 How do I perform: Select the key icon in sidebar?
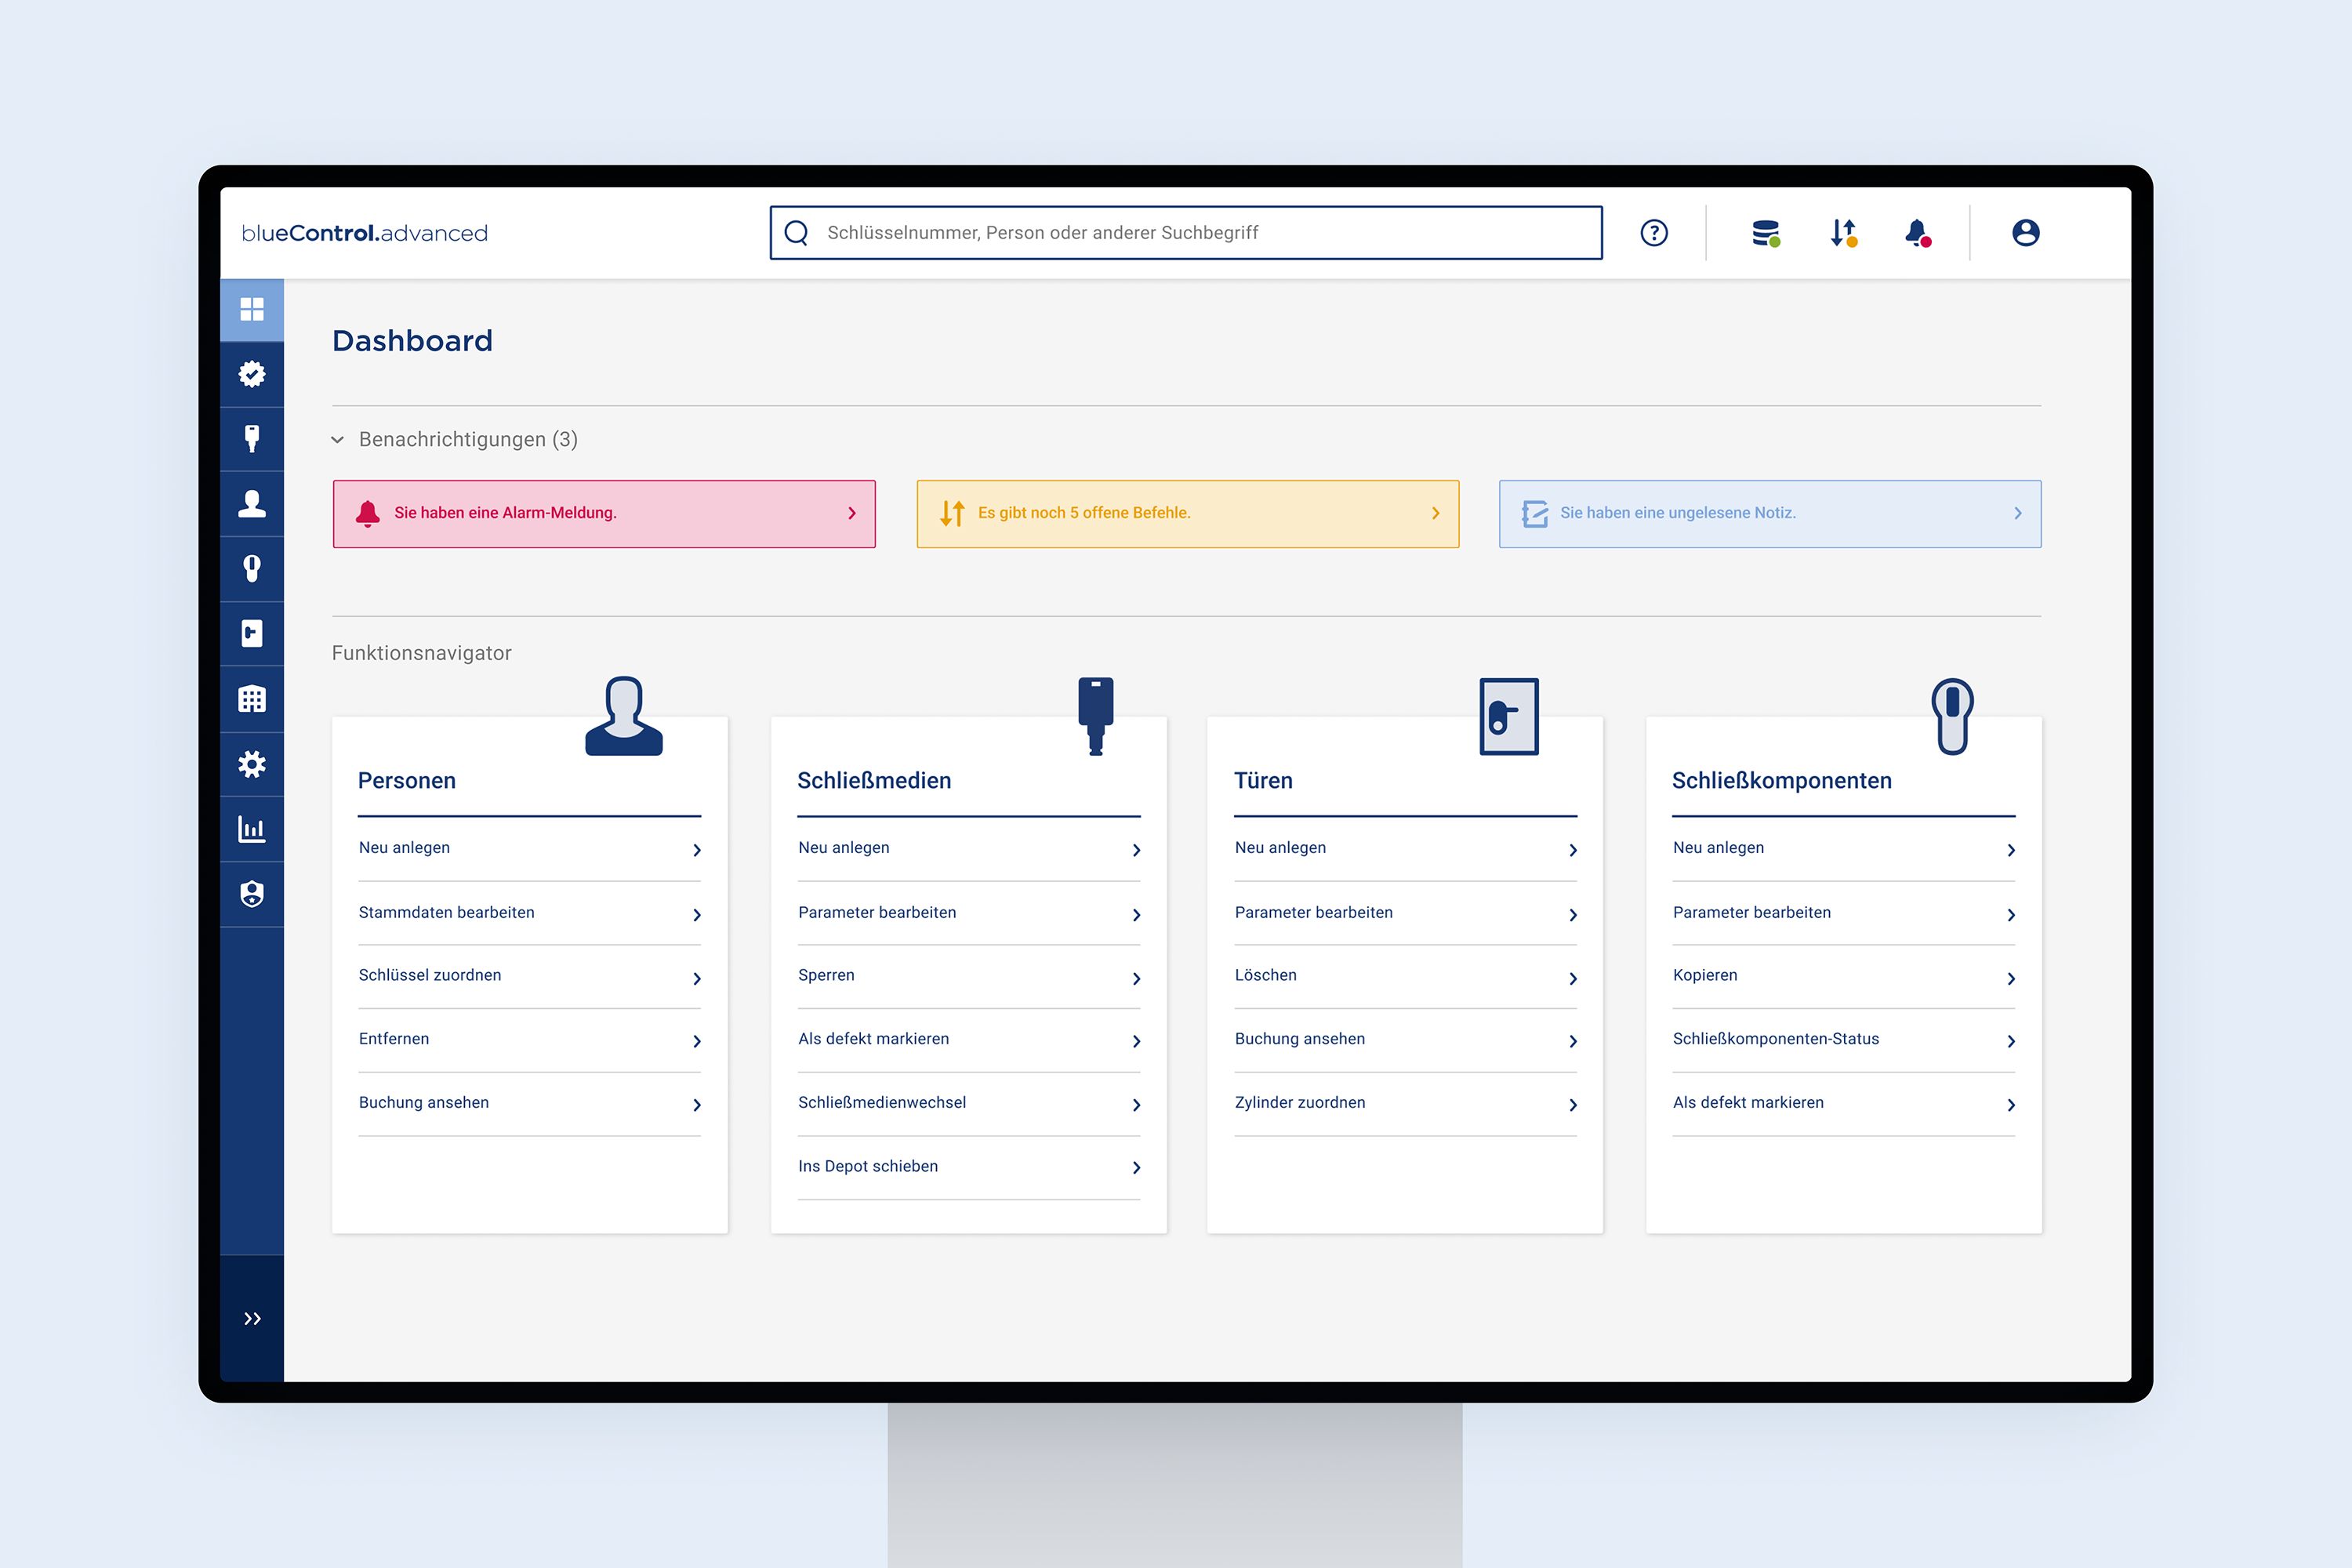(252, 438)
